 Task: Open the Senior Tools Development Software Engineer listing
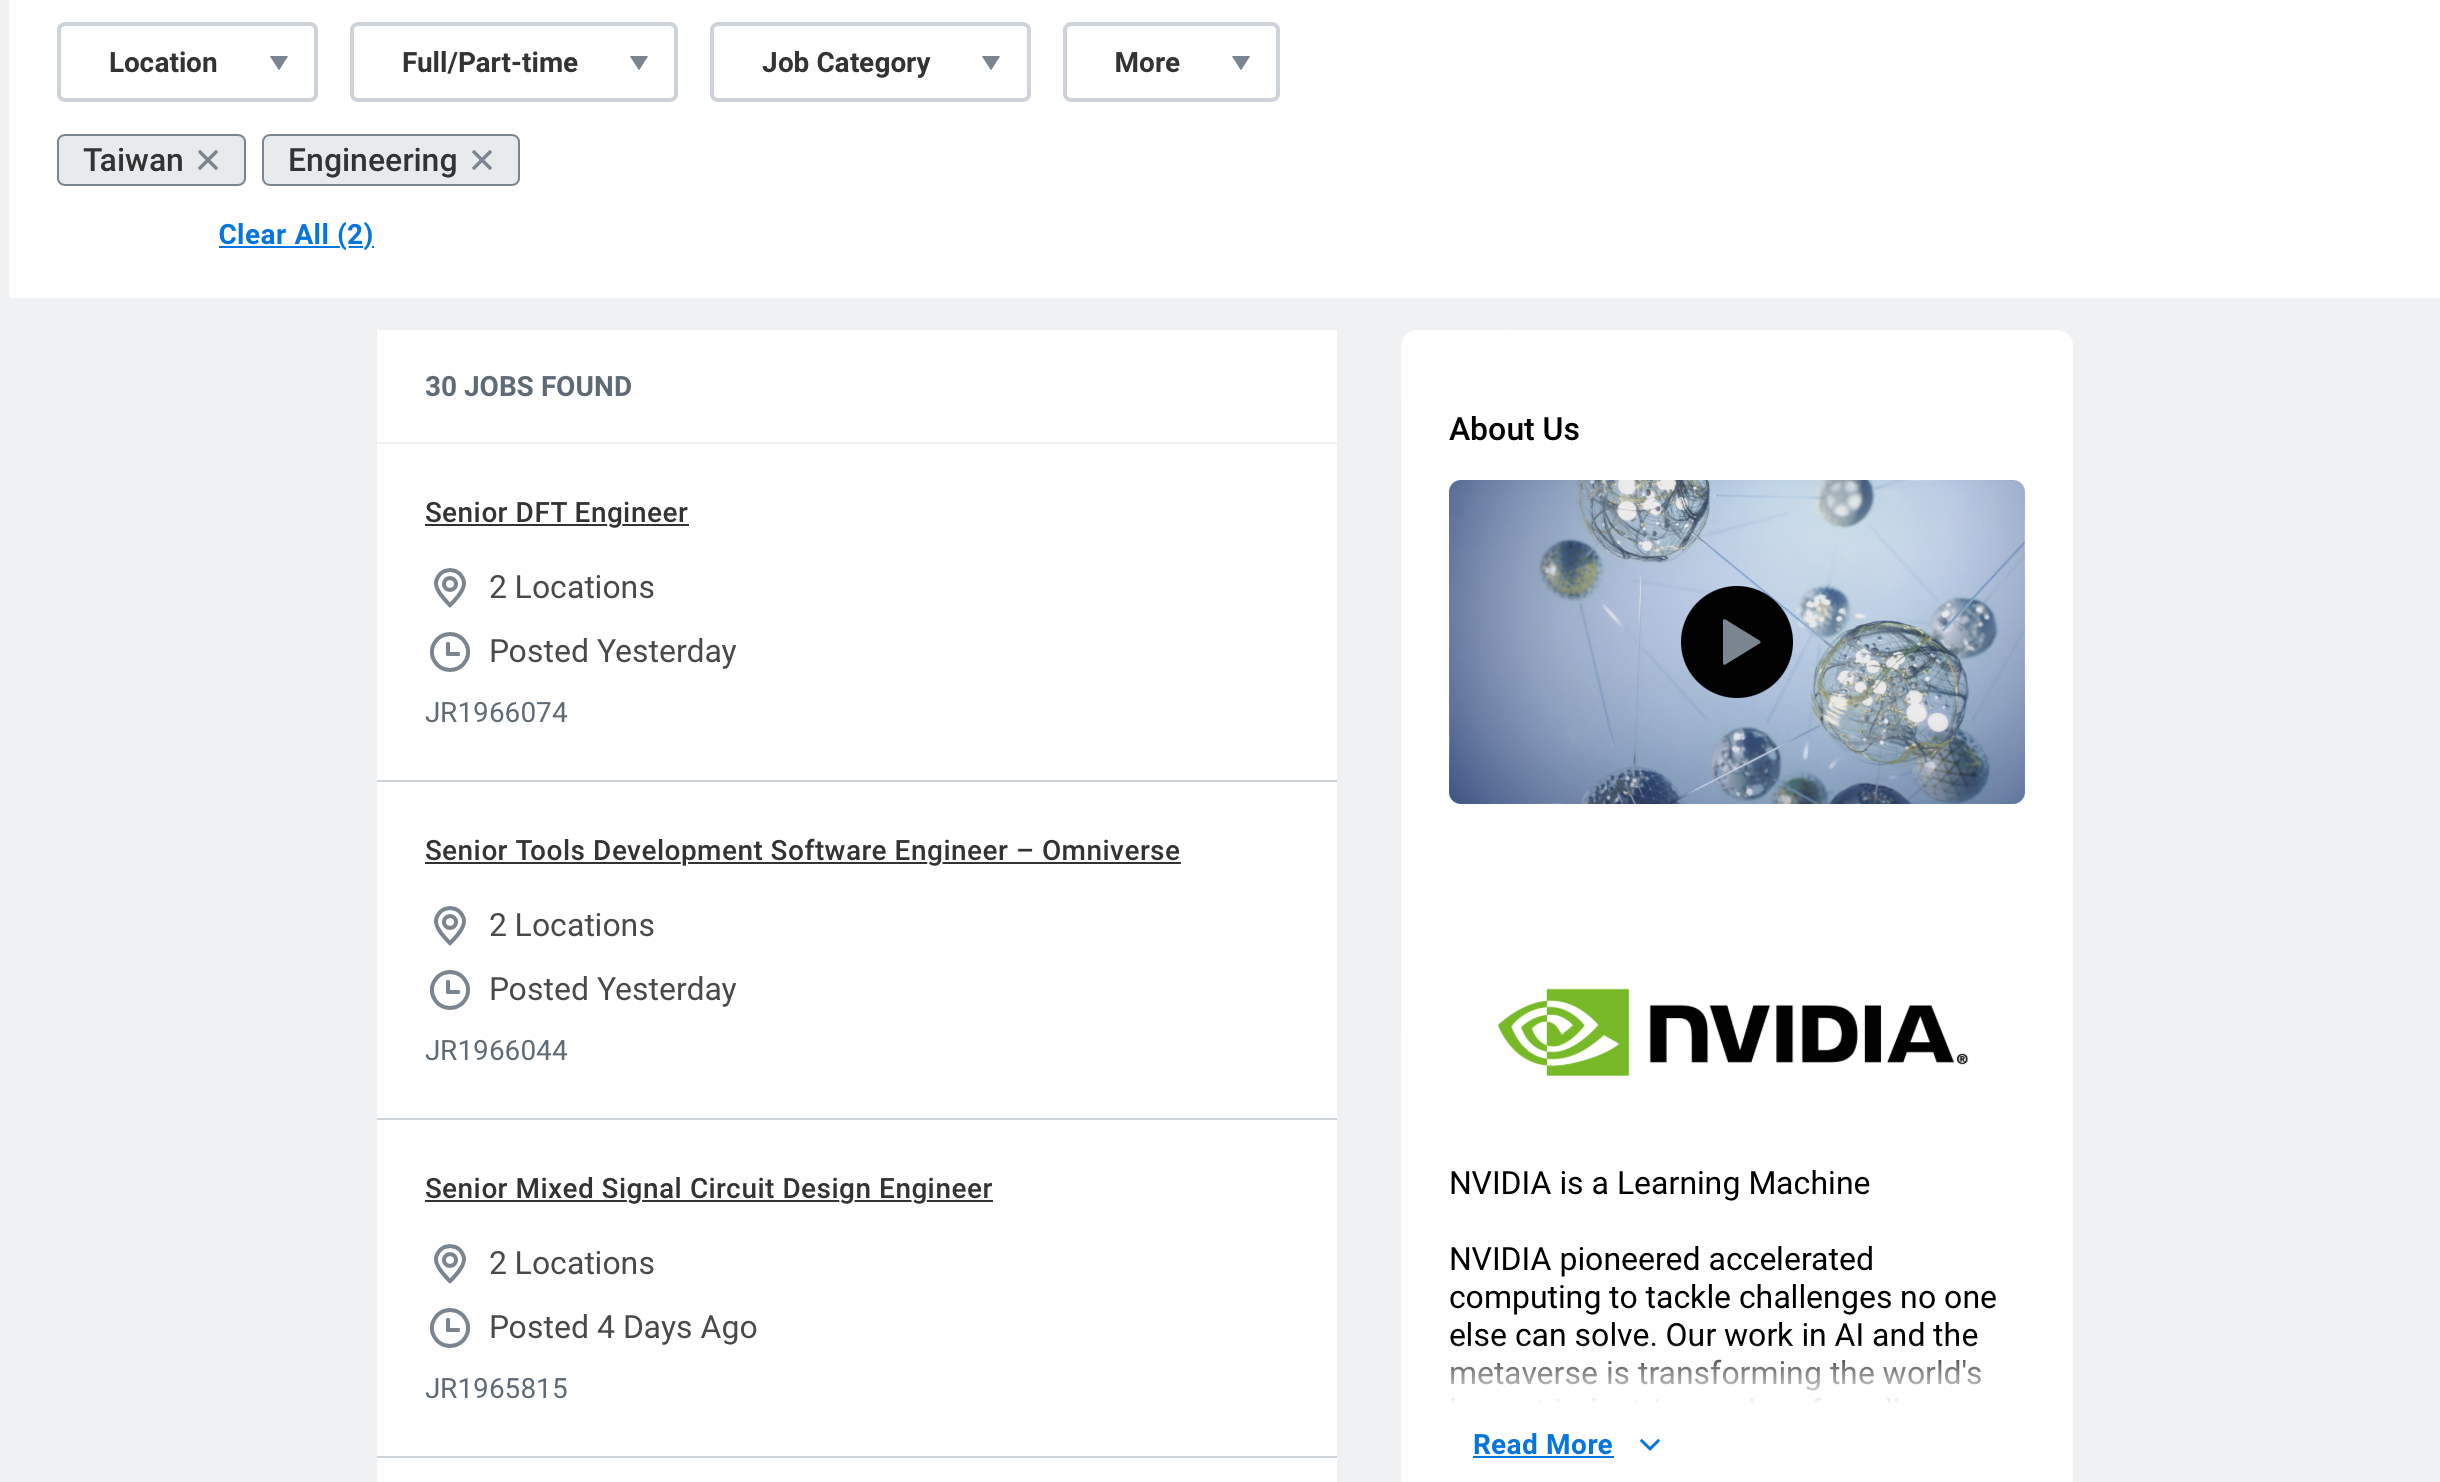click(802, 850)
